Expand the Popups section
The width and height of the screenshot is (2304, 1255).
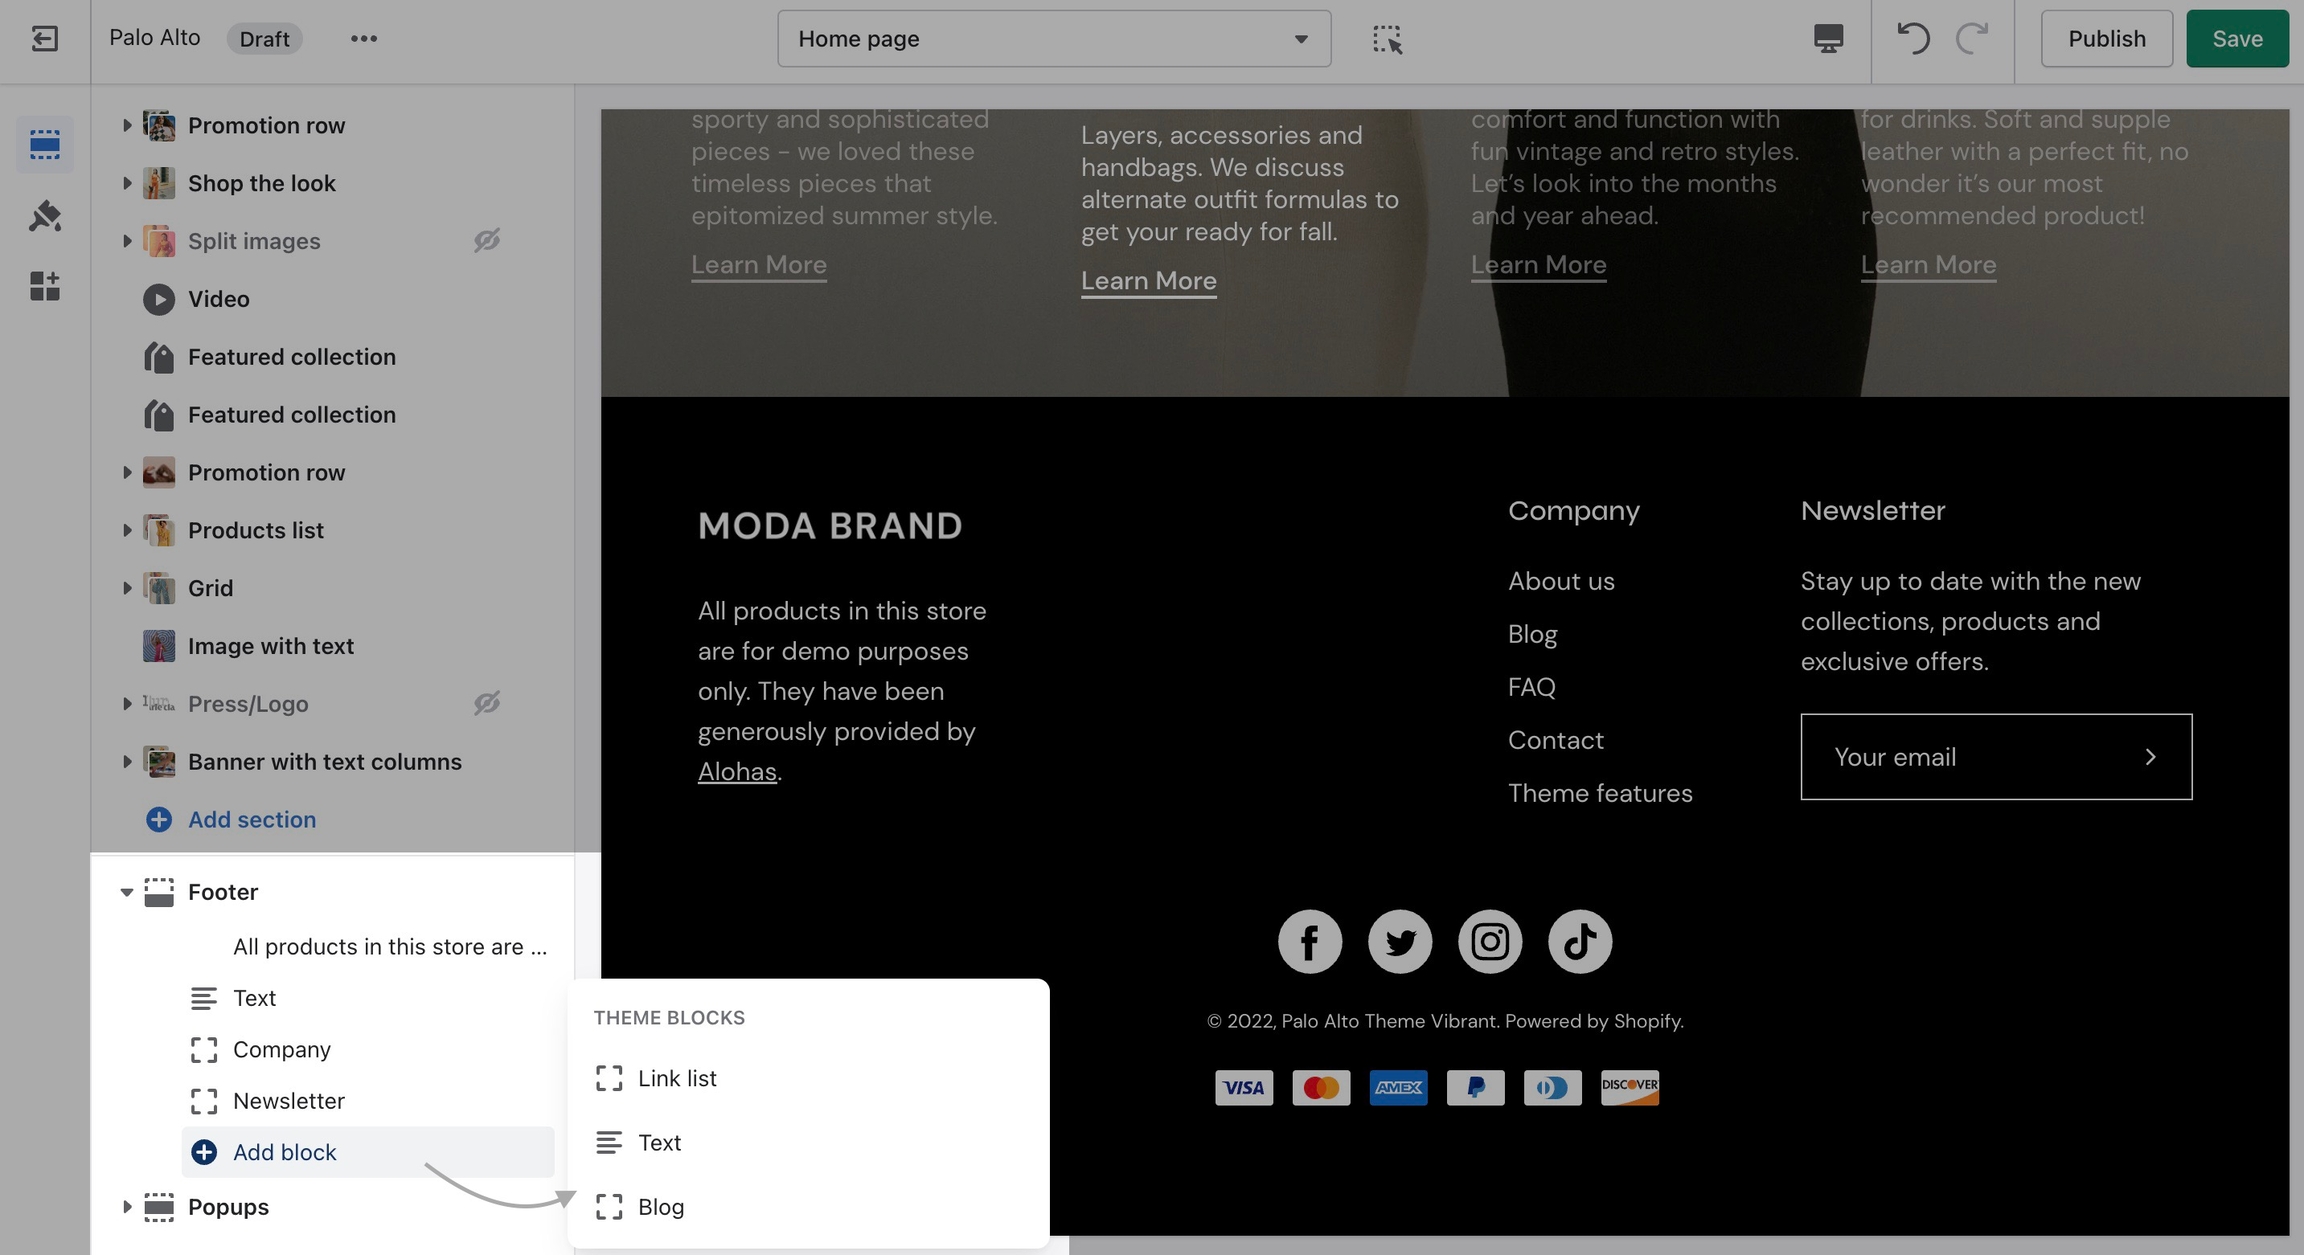tap(127, 1207)
